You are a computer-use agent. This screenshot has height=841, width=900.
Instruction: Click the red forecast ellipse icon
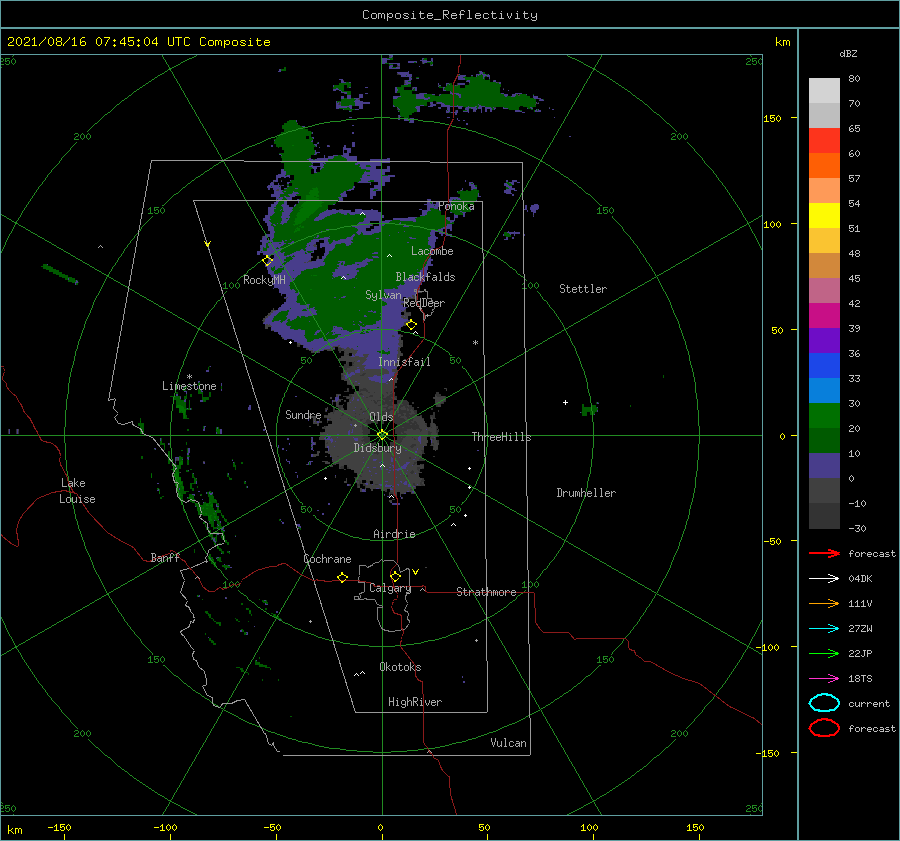[824, 728]
